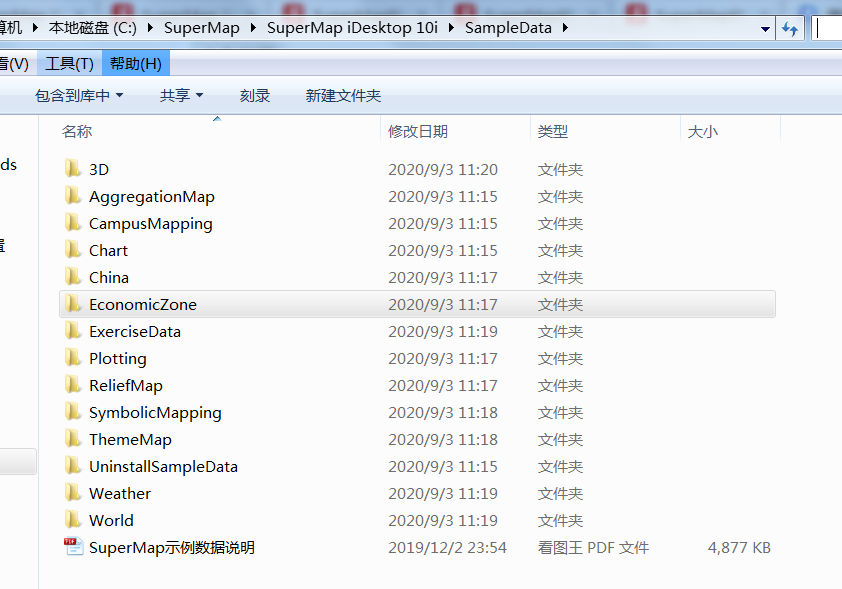This screenshot has width=842, height=589.
Task: Select the Weather folder icon
Action: [x=72, y=492]
